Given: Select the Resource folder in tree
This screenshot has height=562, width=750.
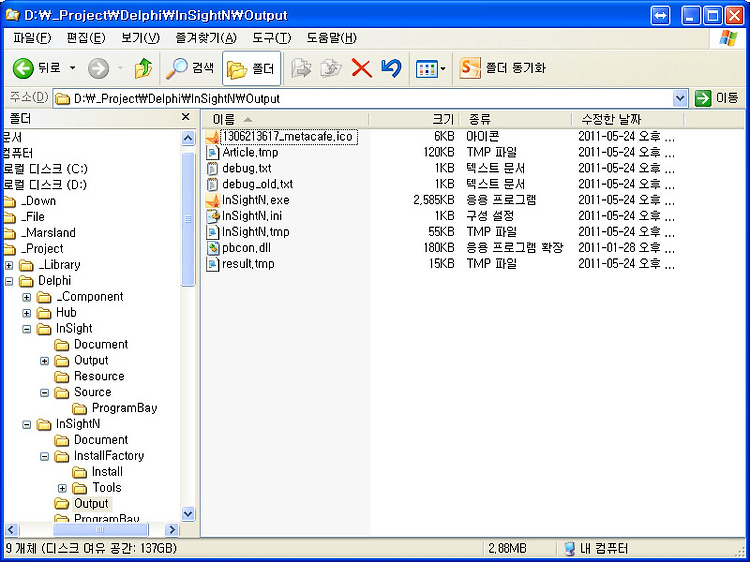Looking at the screenshot, I should coord(99,376).
